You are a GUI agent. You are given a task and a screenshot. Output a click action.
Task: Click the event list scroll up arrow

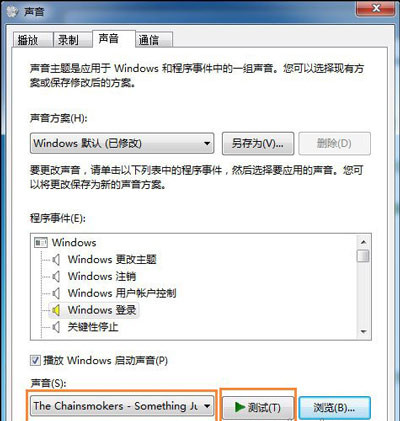363,242
